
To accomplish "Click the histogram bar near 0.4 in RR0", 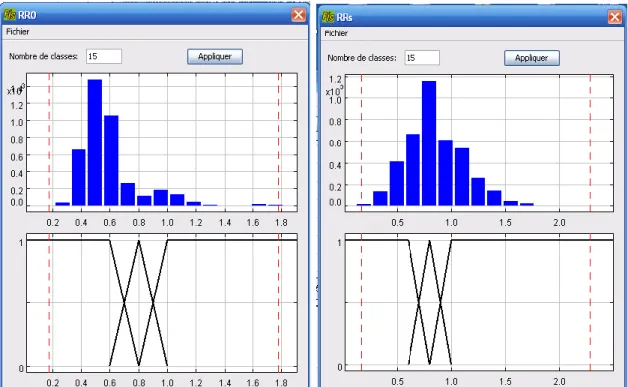I will [x=78, y=177].
